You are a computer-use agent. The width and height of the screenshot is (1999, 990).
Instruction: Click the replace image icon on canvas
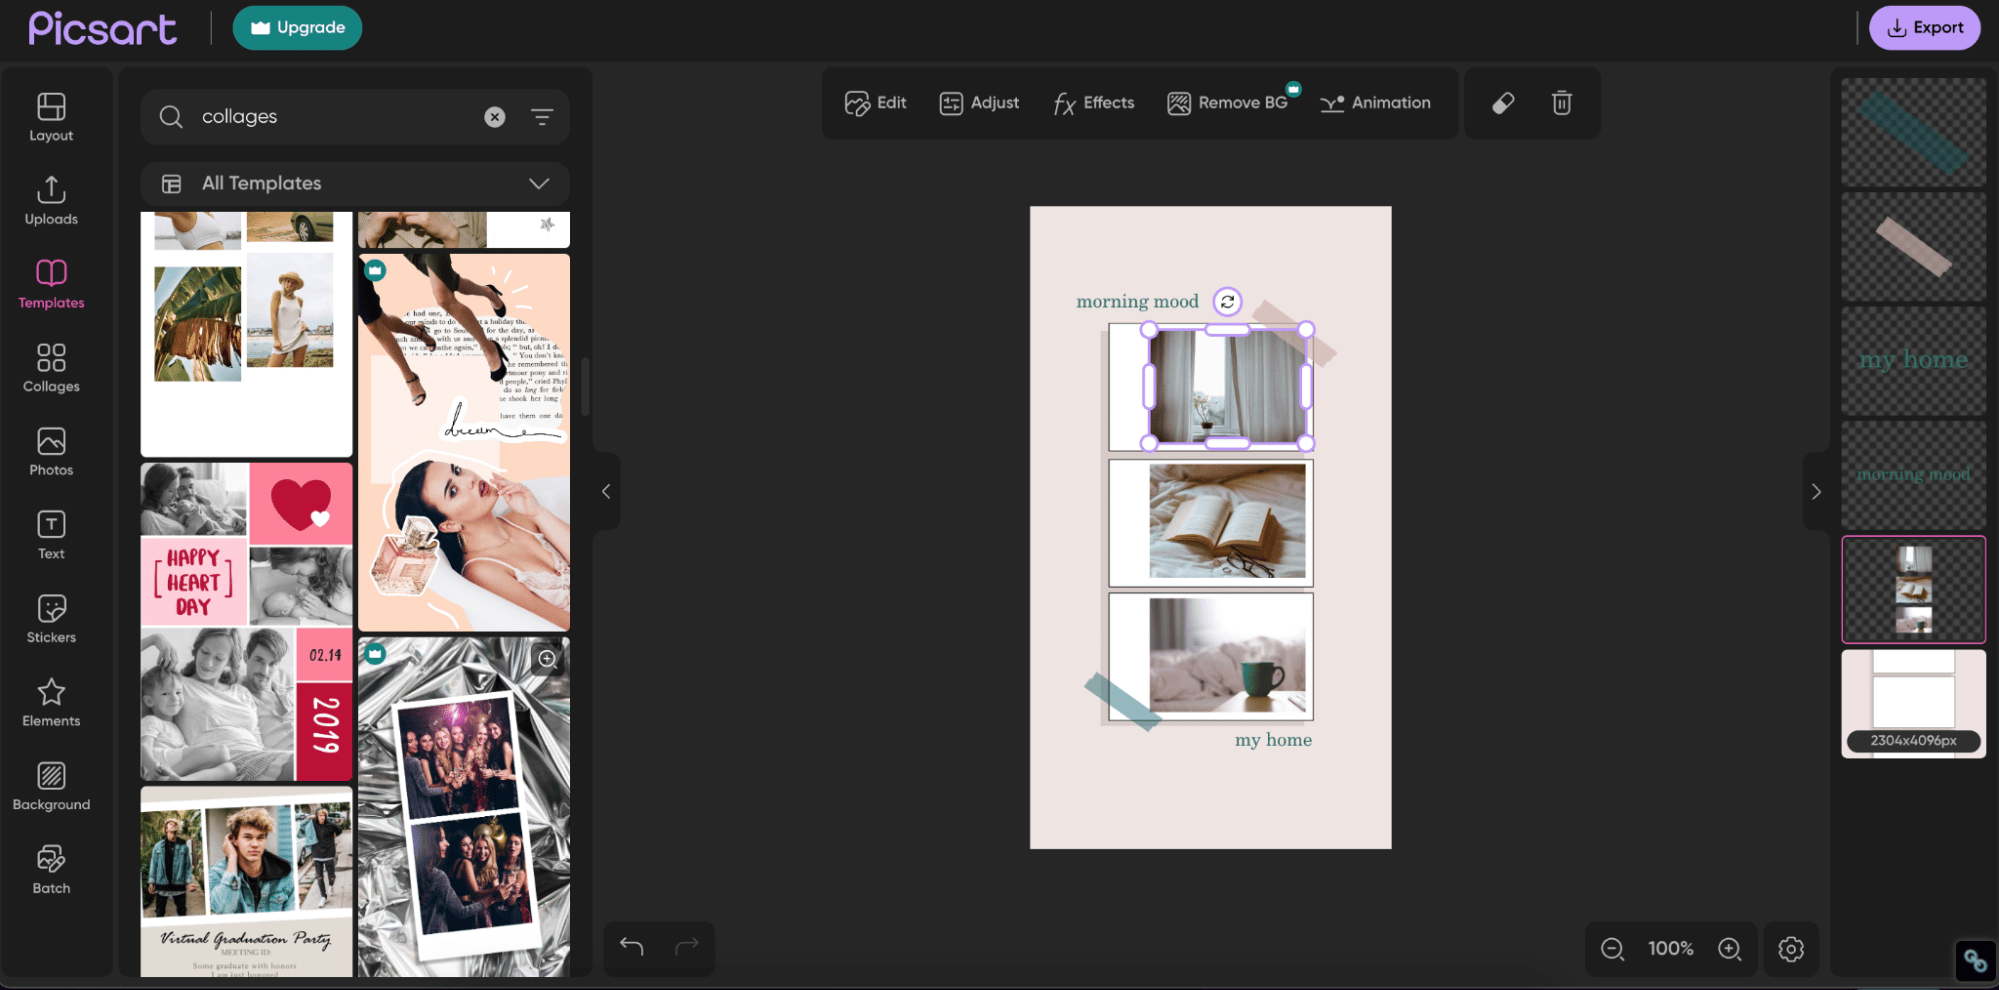coord(1227,301)
